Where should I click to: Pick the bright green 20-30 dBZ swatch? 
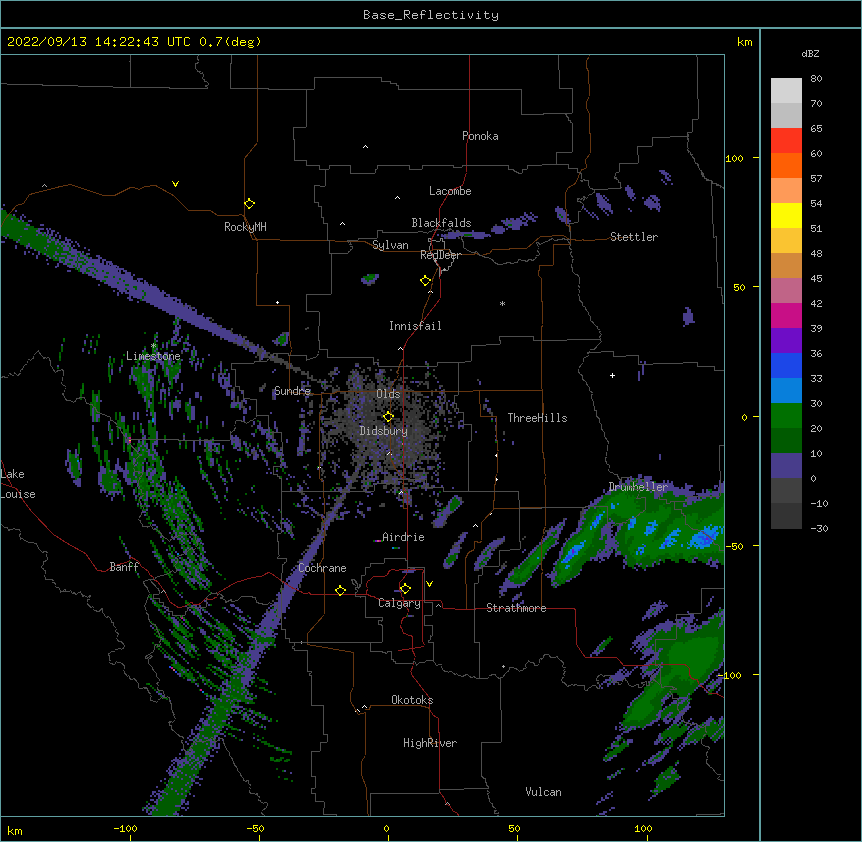(x=786, y=416)
